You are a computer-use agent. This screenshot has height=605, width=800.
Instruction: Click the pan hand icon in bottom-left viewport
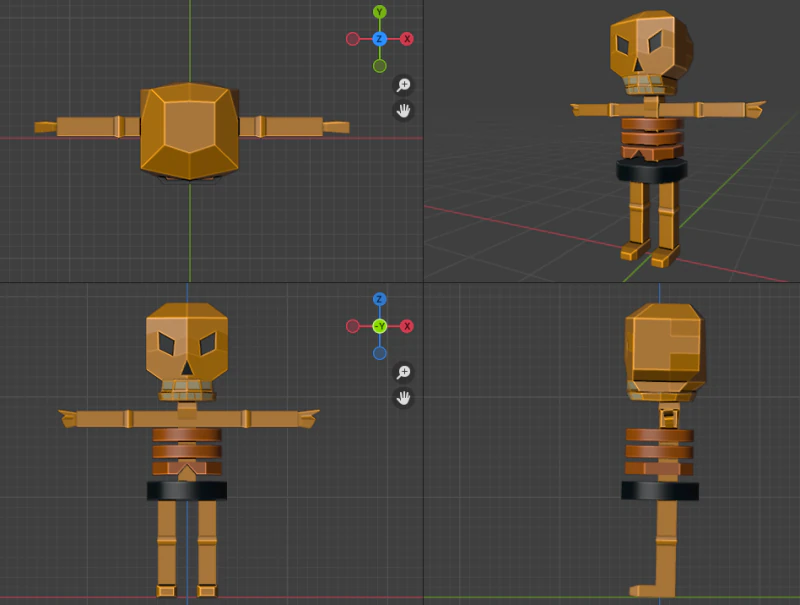(402, 396)
